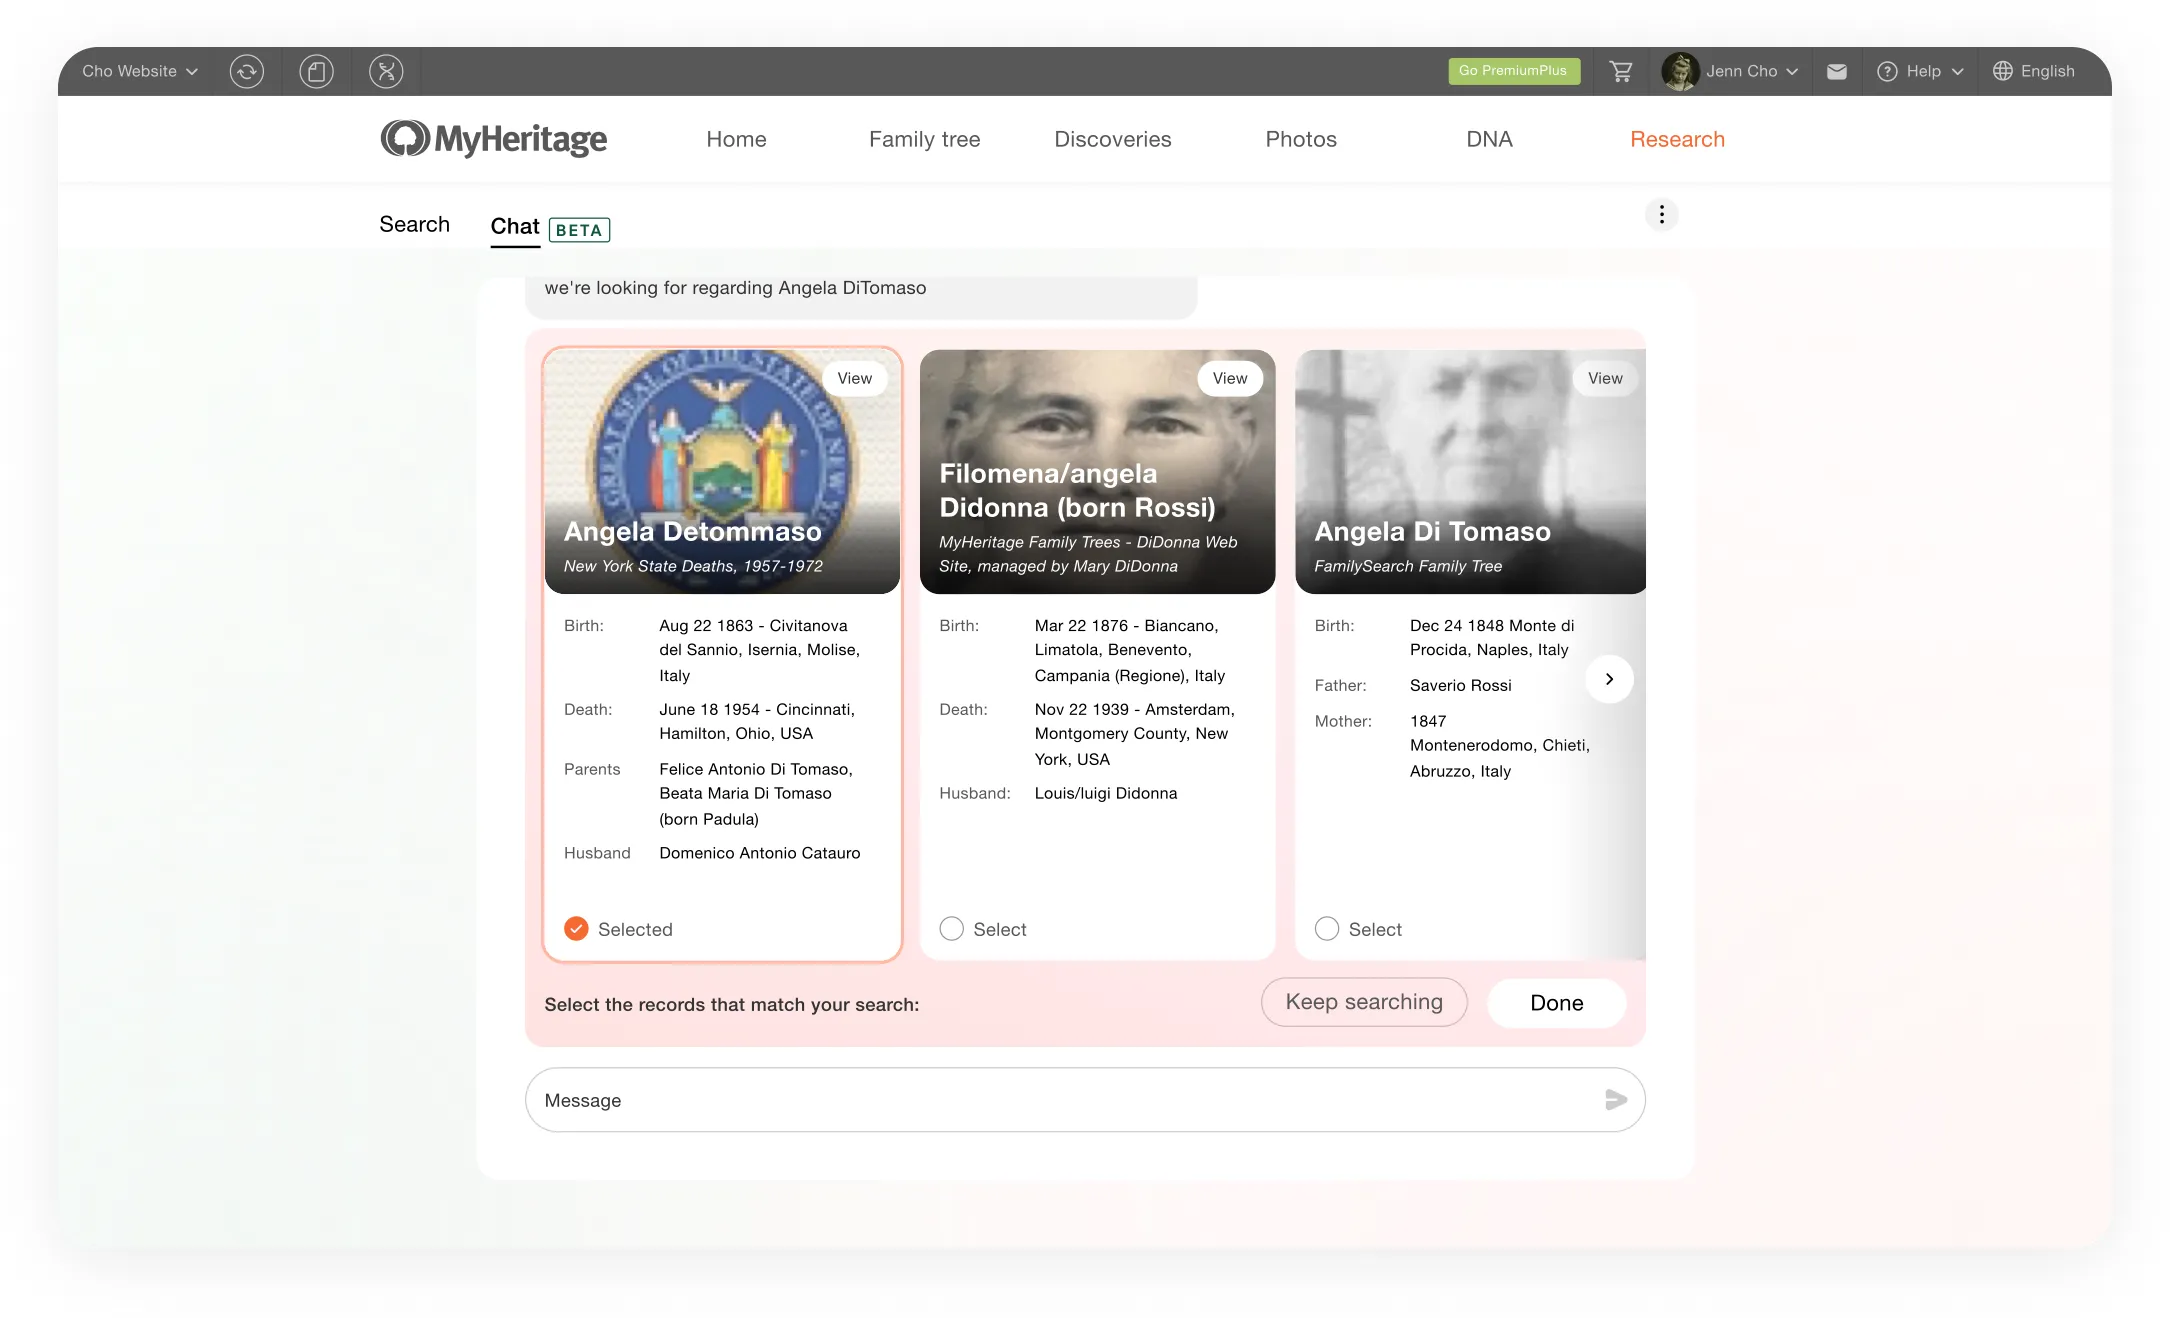Open the Family tree menu
Image resolution: width=2170 pixels, height=1318 pixels.
[924, 139]
